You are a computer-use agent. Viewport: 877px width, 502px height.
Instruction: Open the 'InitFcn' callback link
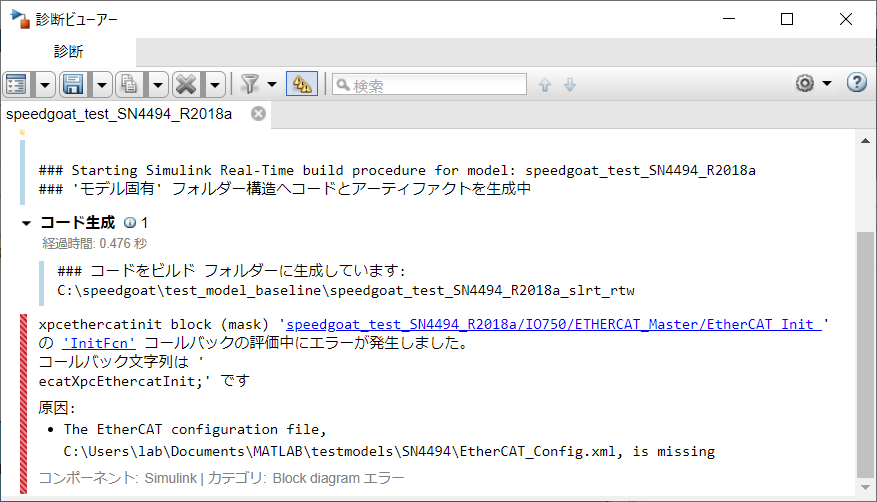click(98, 343)
